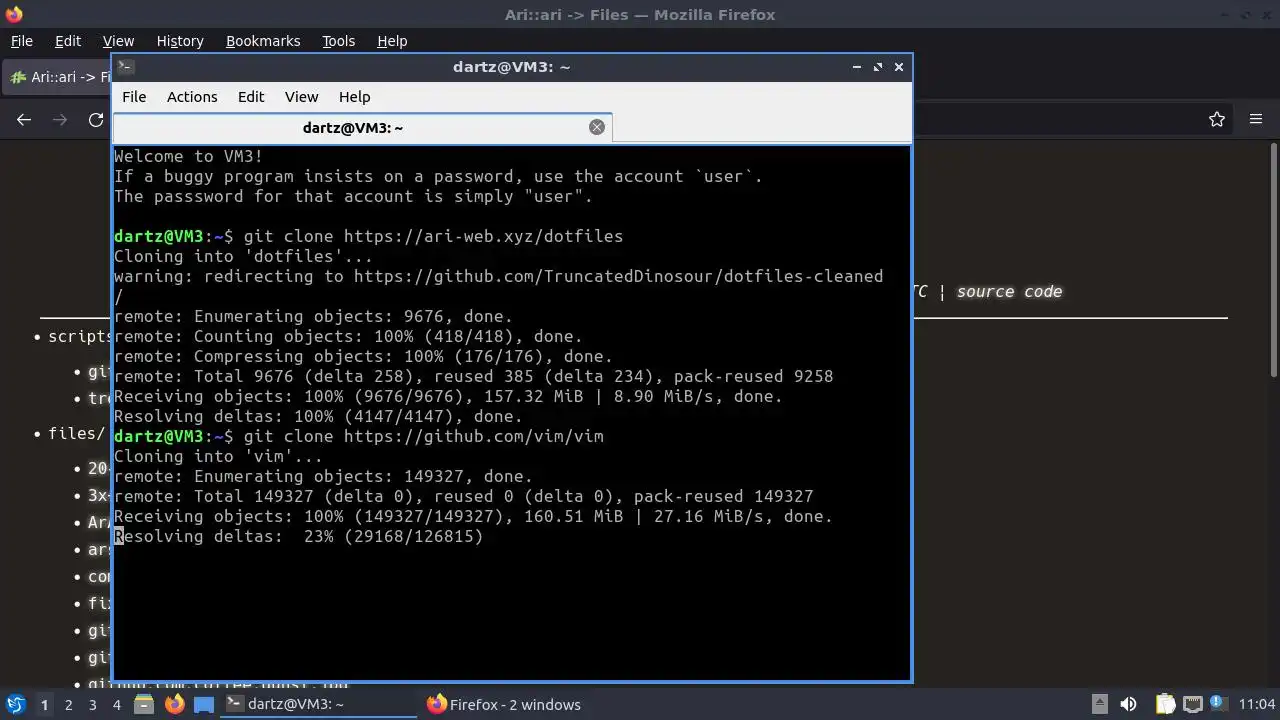1280x720 pixels.
Task: Launch Firefox from the taskbar quick launcher
Action: 174,704
